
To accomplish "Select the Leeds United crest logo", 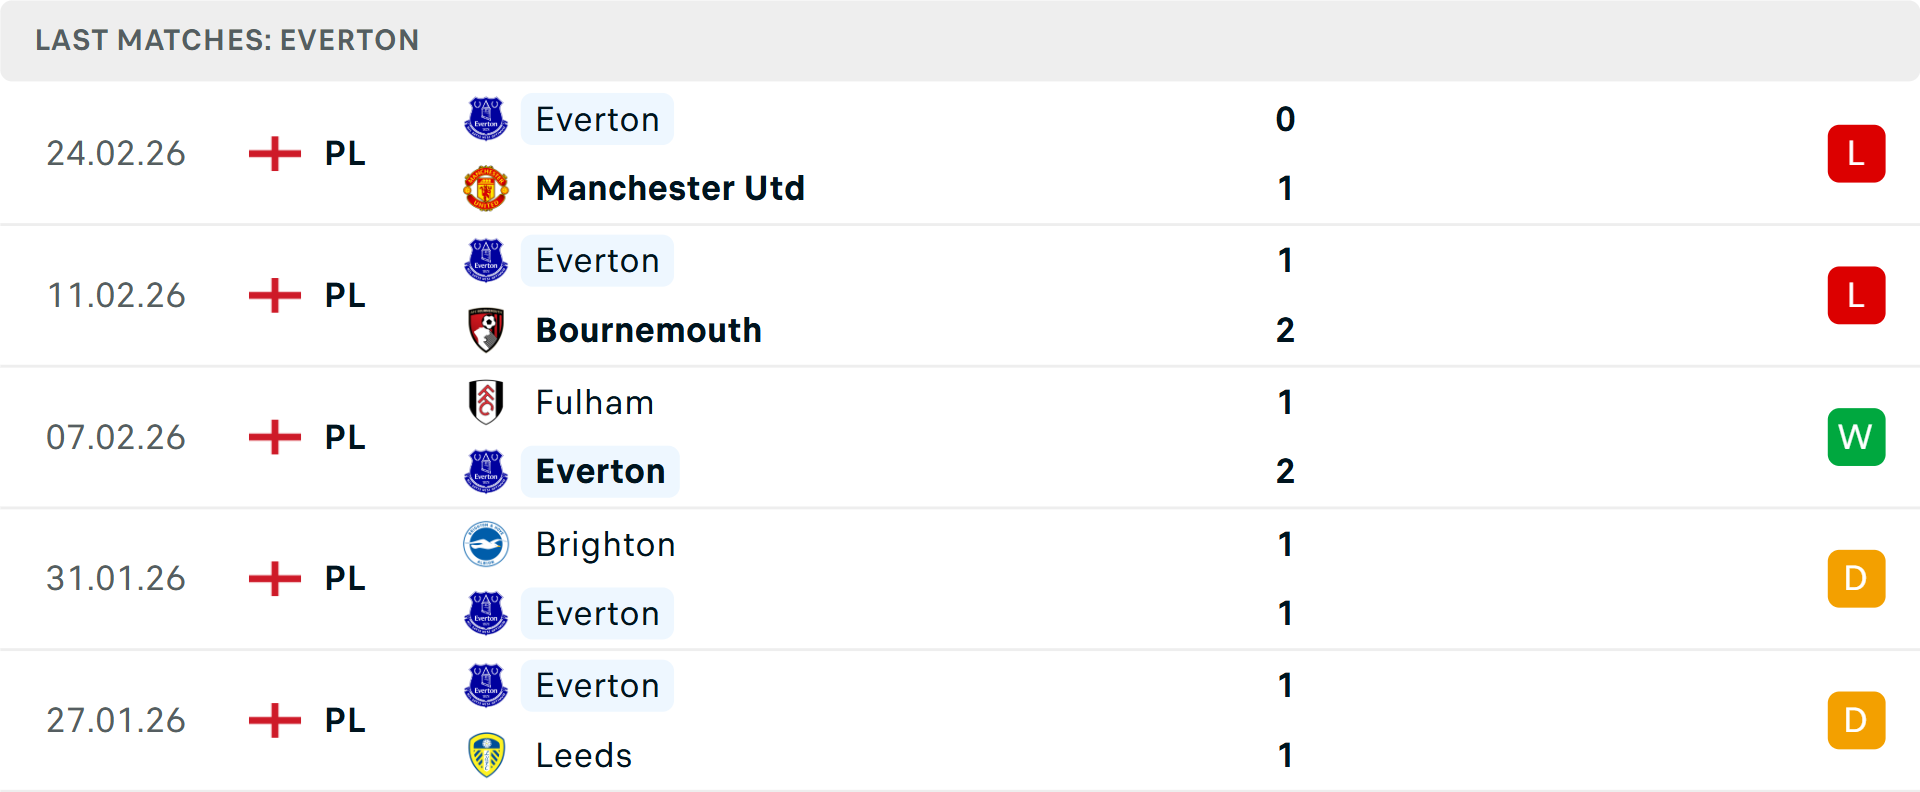I will [x=487, y=755].
